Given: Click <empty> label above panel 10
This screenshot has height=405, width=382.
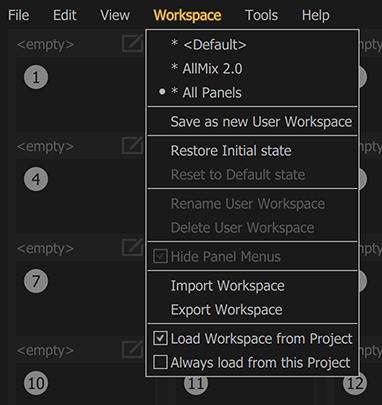Looking at the screenshot, I should [x=45, y=350].
